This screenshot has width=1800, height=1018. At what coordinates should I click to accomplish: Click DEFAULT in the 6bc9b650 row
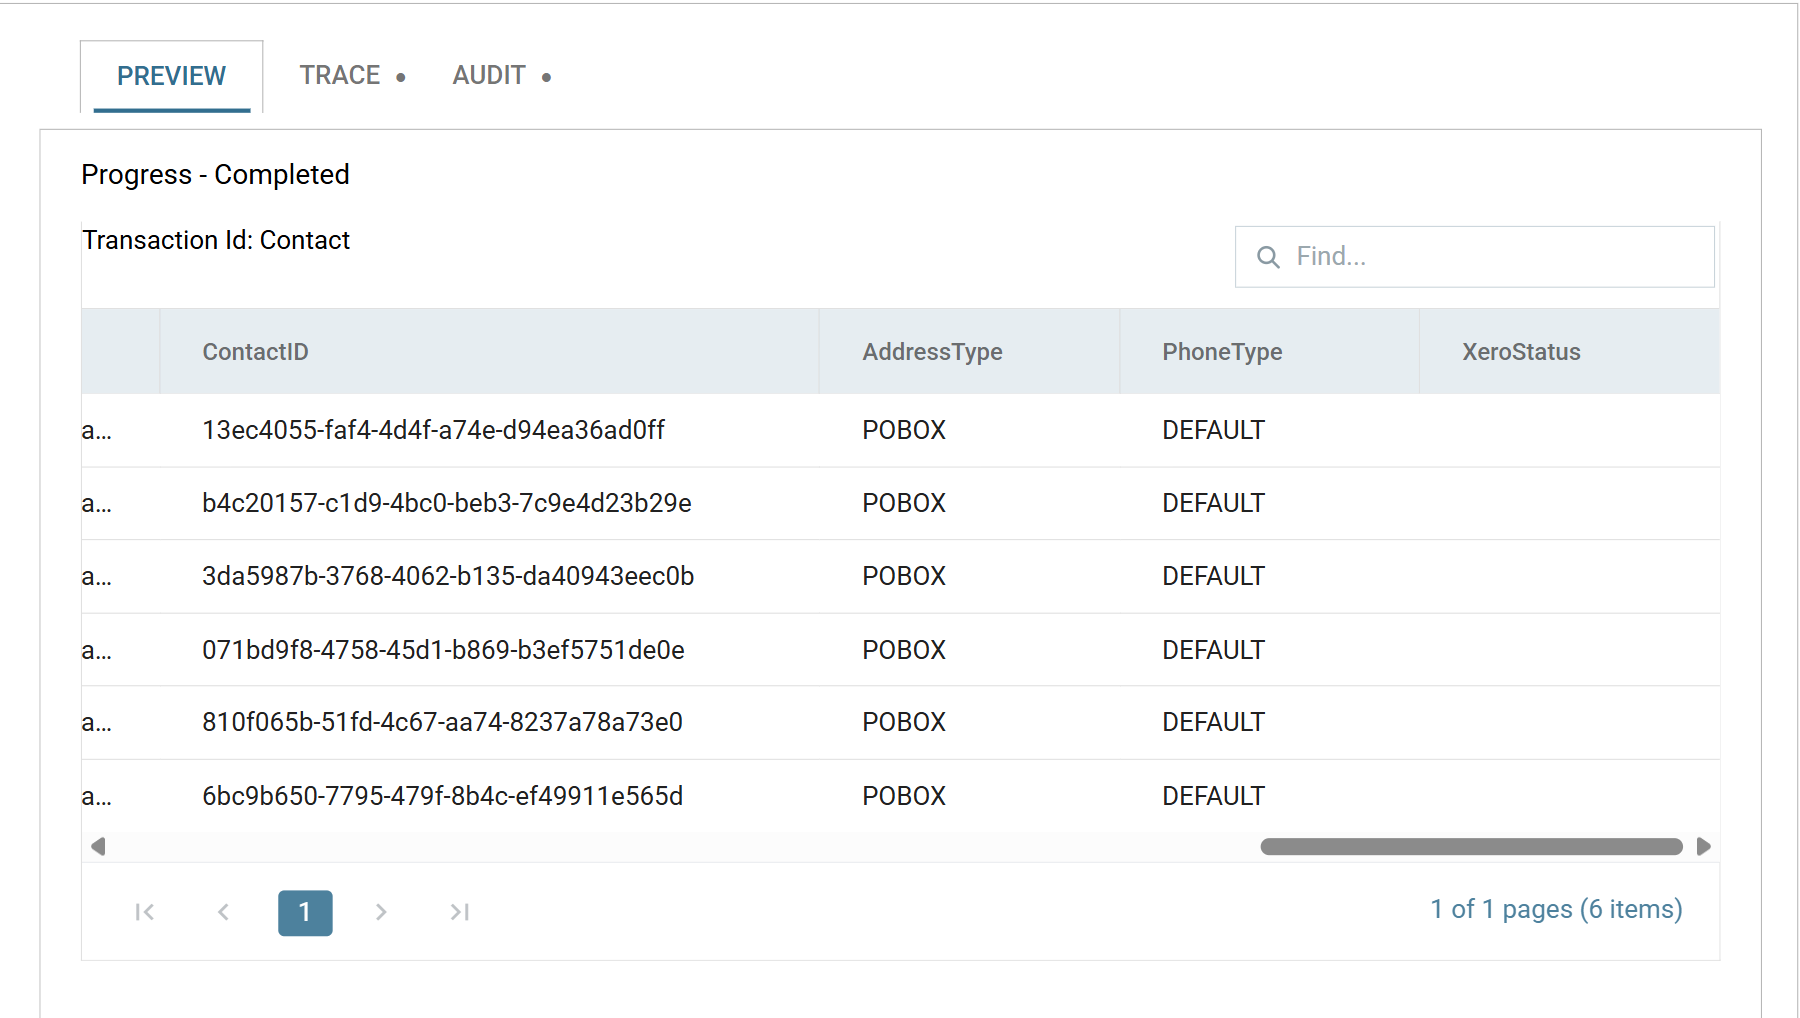point(1213,796)
